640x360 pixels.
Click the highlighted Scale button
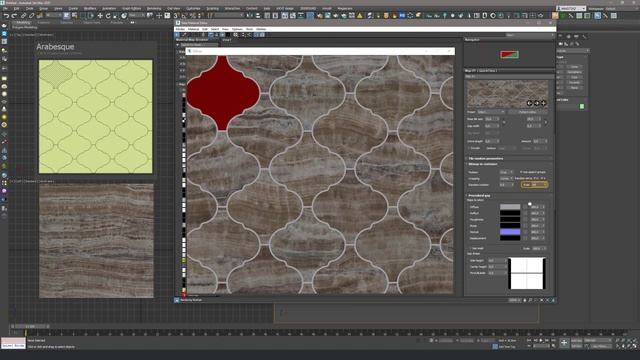pyautogui.click(x=534, y=185)
